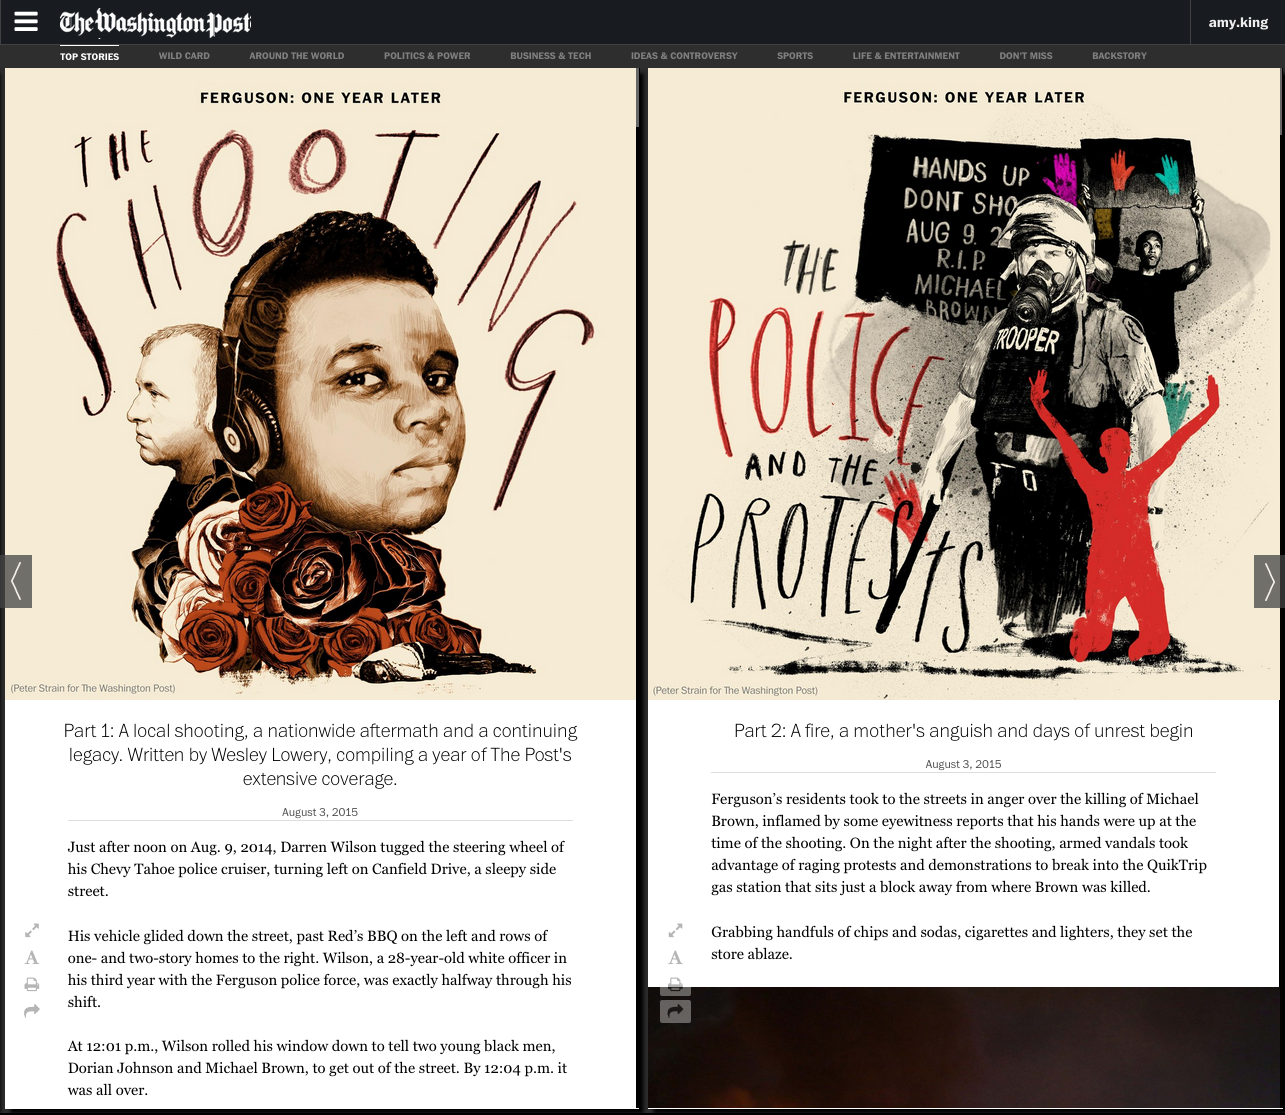Viewport: 1285px width, 1115px height.
Task: Select Ideas & Controversy section
Action: click(684, 56)
